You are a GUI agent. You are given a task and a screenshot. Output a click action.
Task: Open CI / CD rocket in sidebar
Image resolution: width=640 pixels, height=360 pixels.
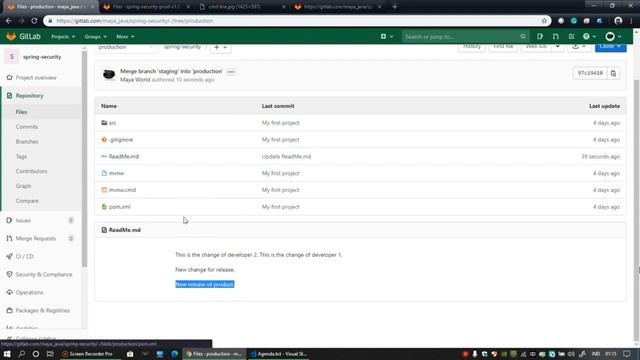coord(9,256)
